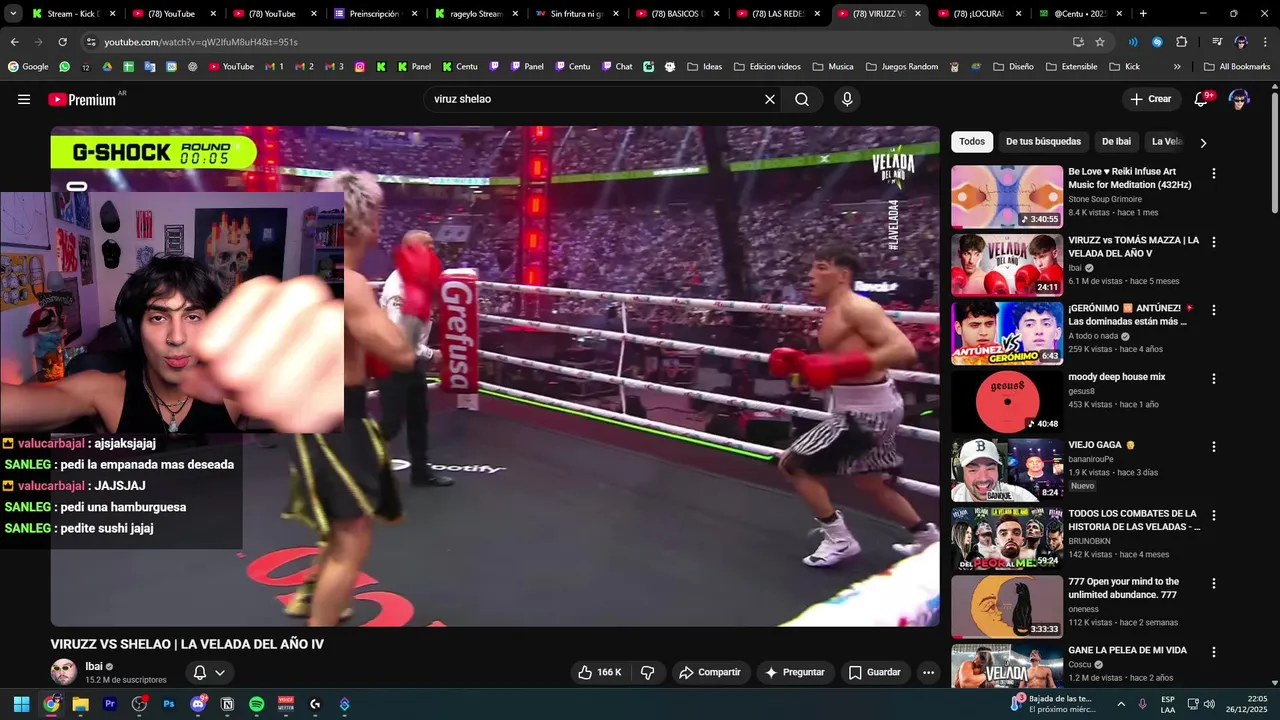Switch to 'Stream - Kick' browser tab
The image size is (1280, 720).
click(x=75, y=14)
